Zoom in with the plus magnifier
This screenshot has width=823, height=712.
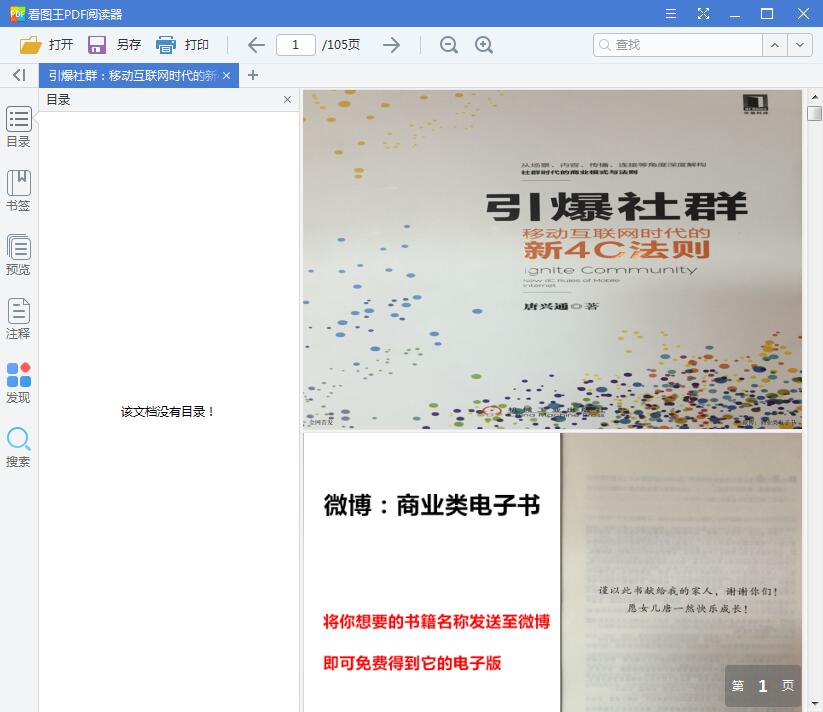coord(483,45)
